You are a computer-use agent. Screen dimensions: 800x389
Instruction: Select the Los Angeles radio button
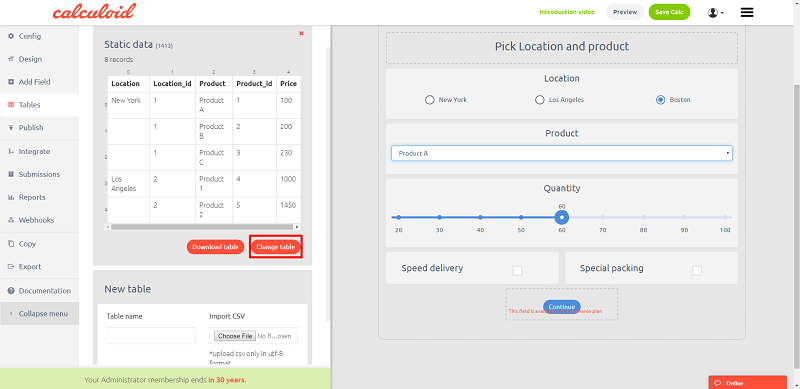[539, 100]
